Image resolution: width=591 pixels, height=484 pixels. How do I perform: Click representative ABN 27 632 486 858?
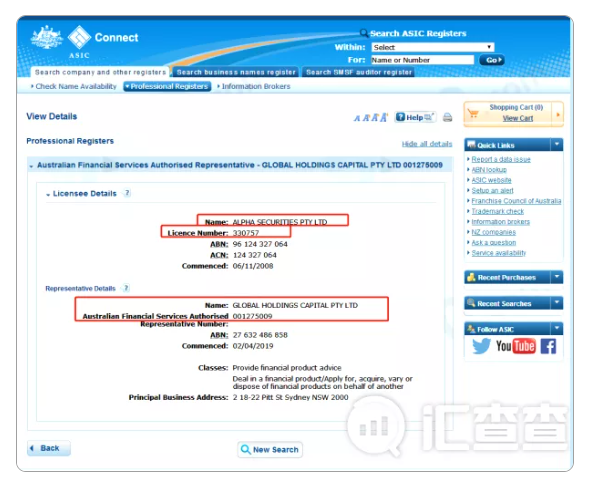coord(260,335)
